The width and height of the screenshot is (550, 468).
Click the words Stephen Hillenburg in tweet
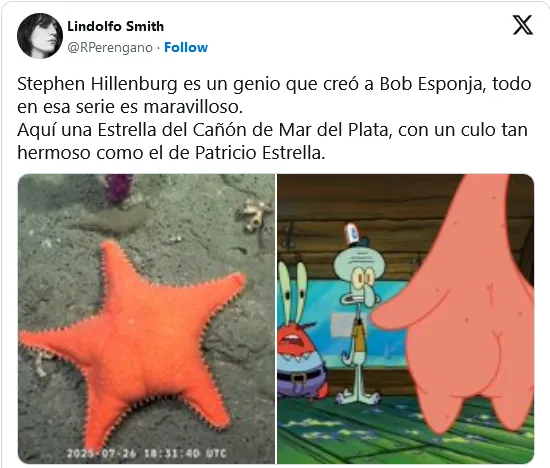97,84
